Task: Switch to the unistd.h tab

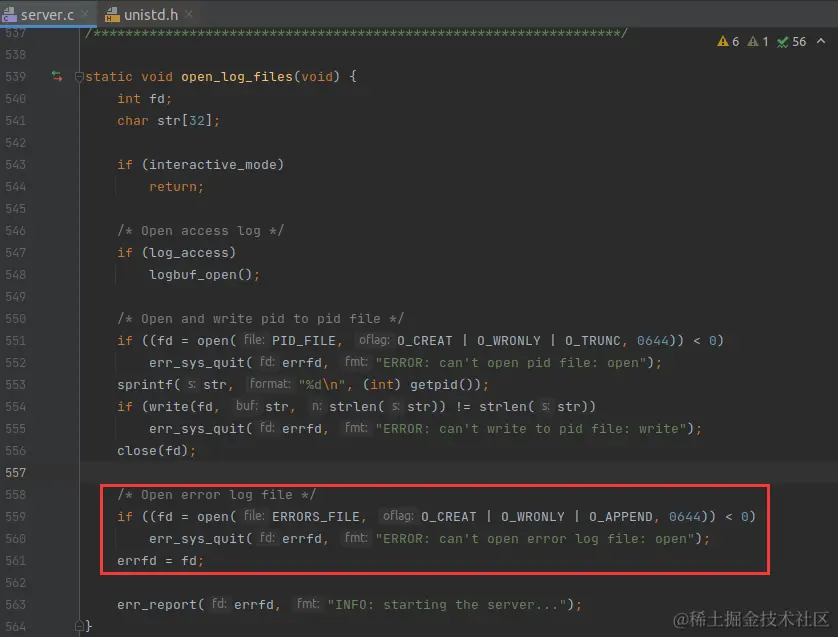Action: 151,14
